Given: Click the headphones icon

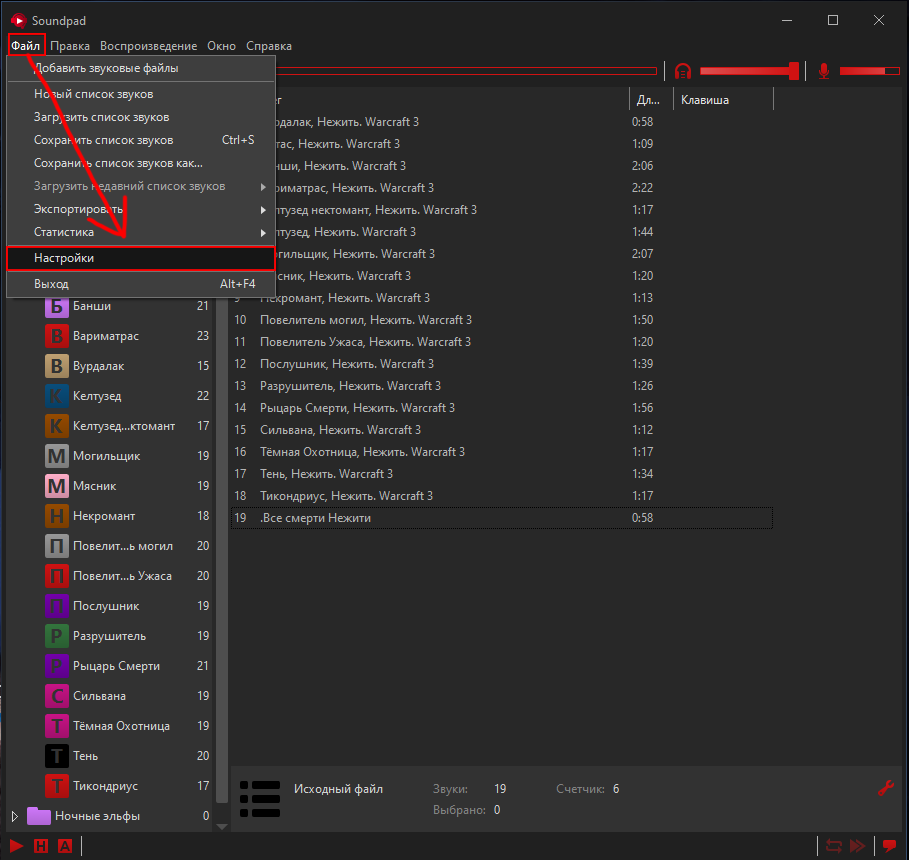Looking at the screenshot, I should click(683, 71).
